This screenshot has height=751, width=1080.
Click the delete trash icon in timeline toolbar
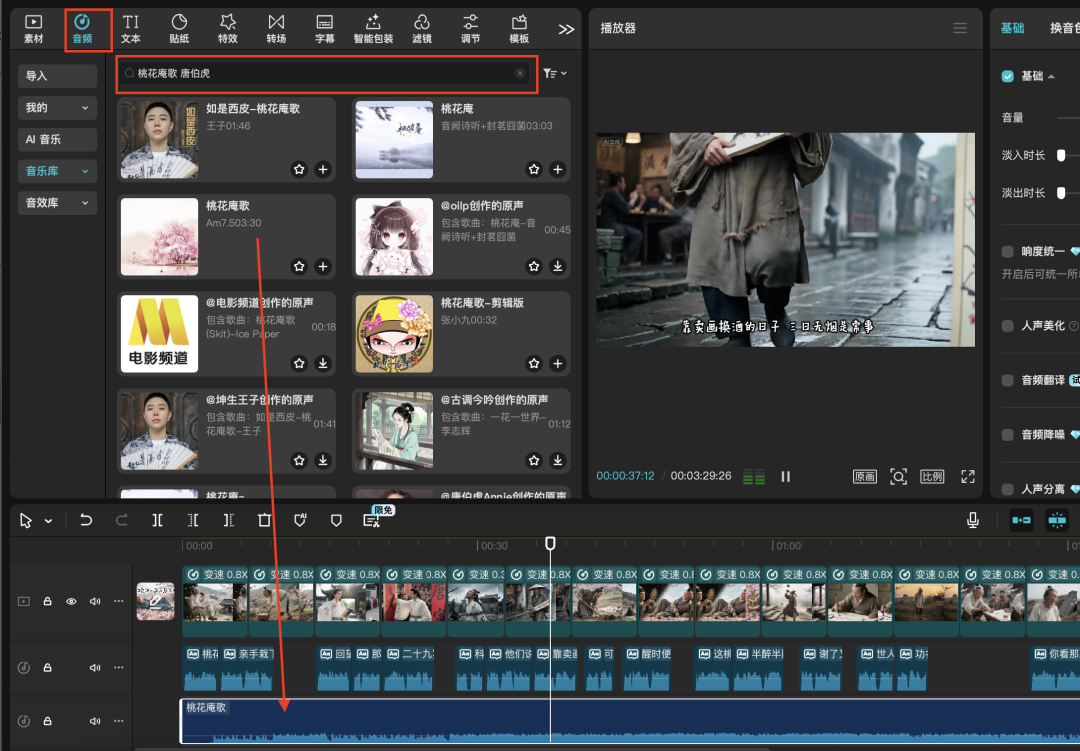click(264, 520)
